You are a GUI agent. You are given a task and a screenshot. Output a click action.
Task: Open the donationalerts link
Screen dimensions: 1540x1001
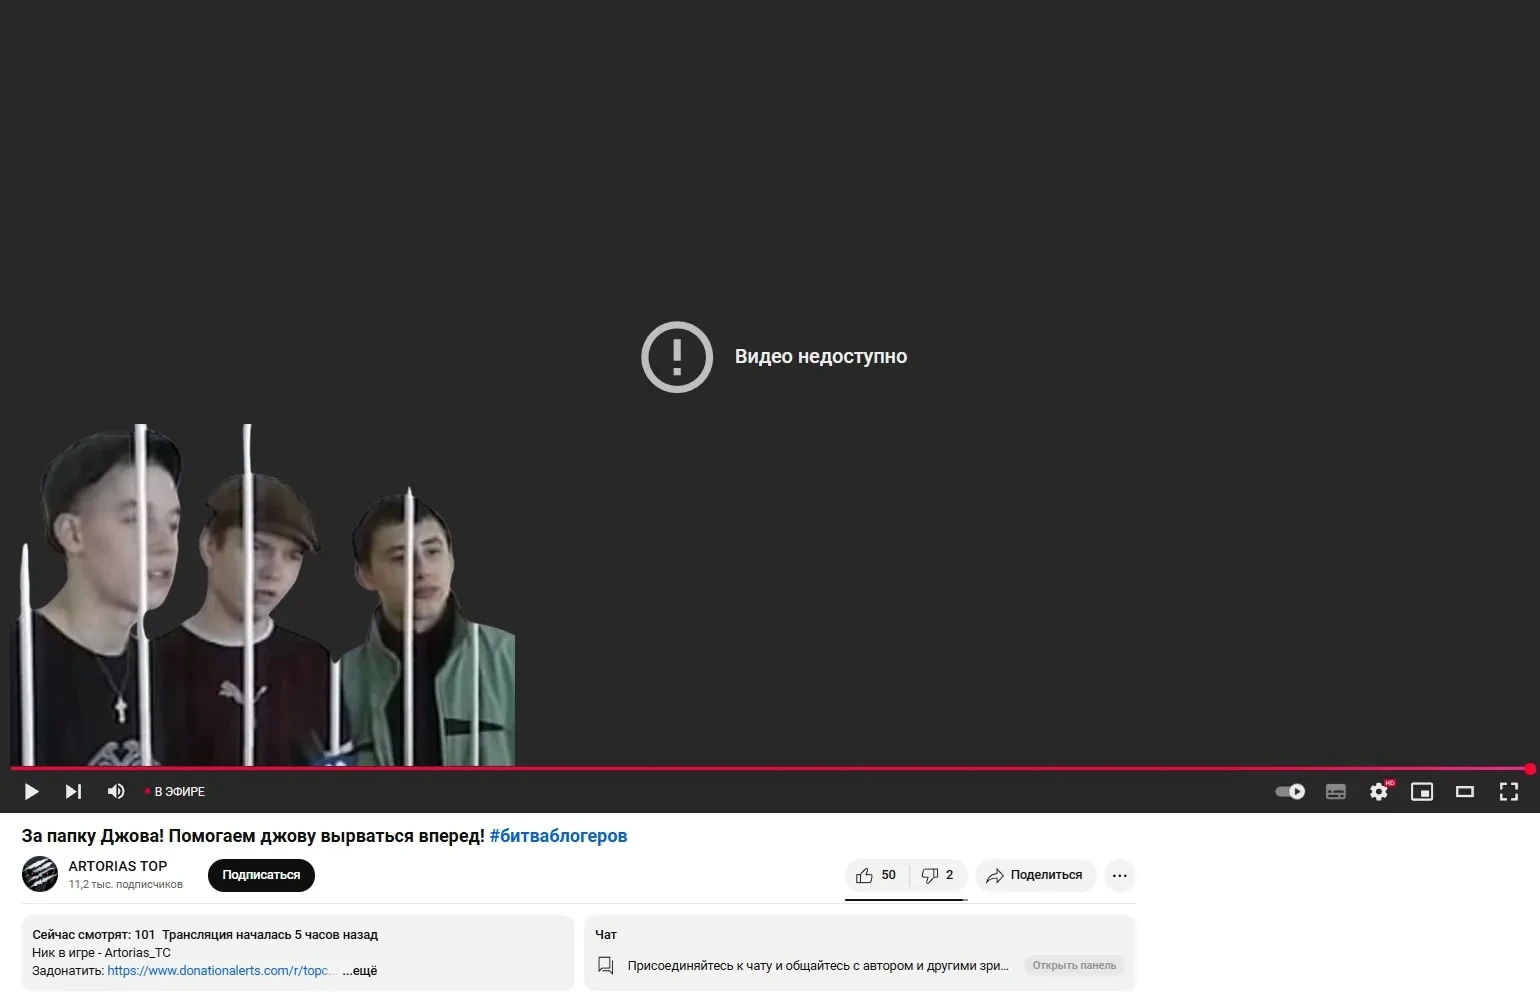point(218,971)
